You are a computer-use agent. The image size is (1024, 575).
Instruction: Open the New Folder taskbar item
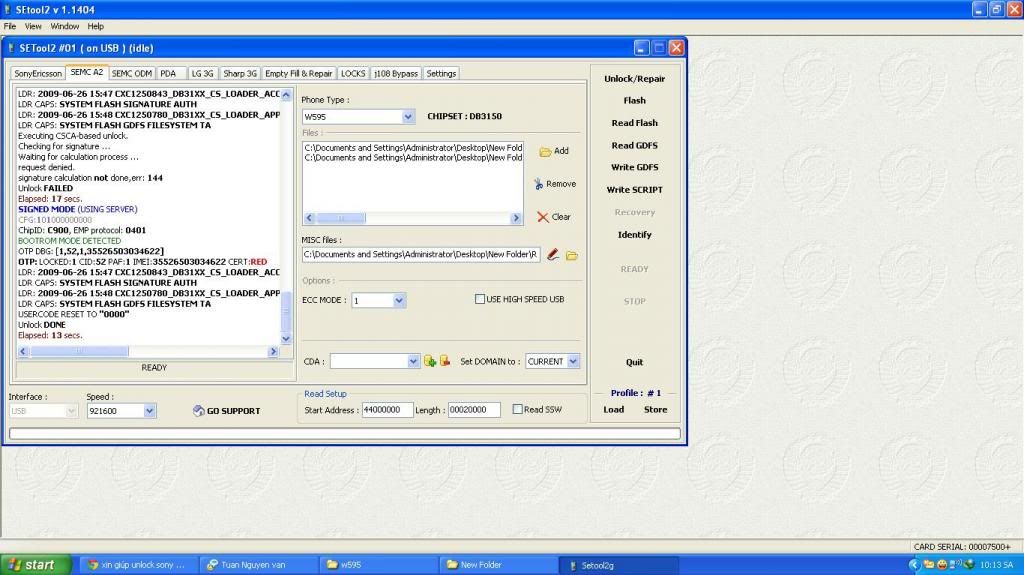point(498,565)
